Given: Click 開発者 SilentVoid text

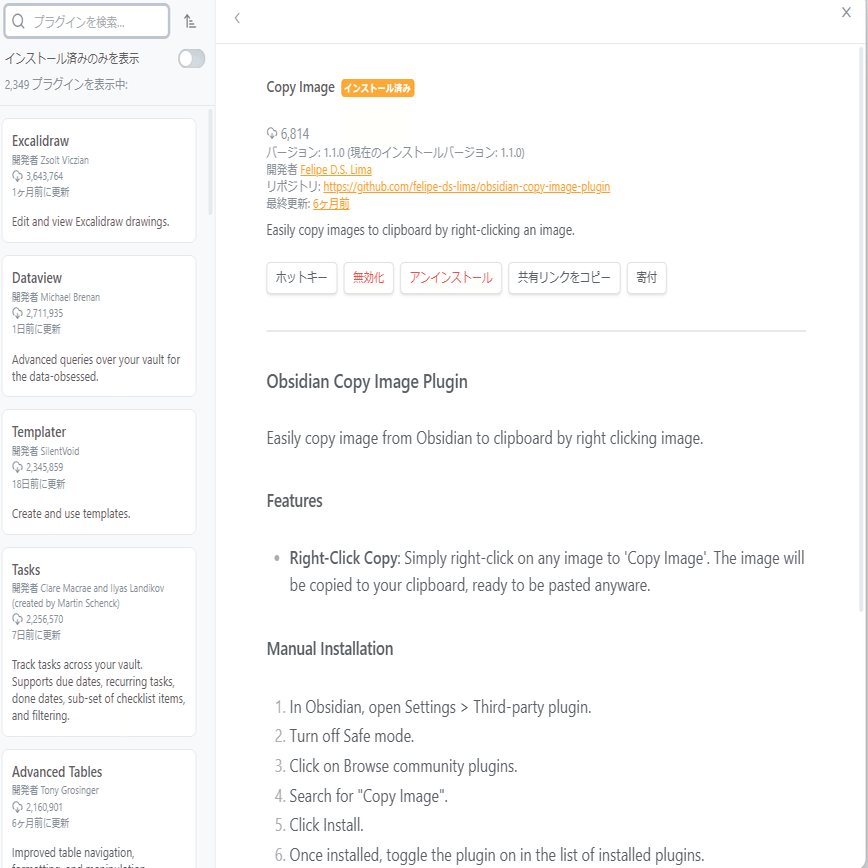Looking at the screenshot, I should [x=45, y=451].
